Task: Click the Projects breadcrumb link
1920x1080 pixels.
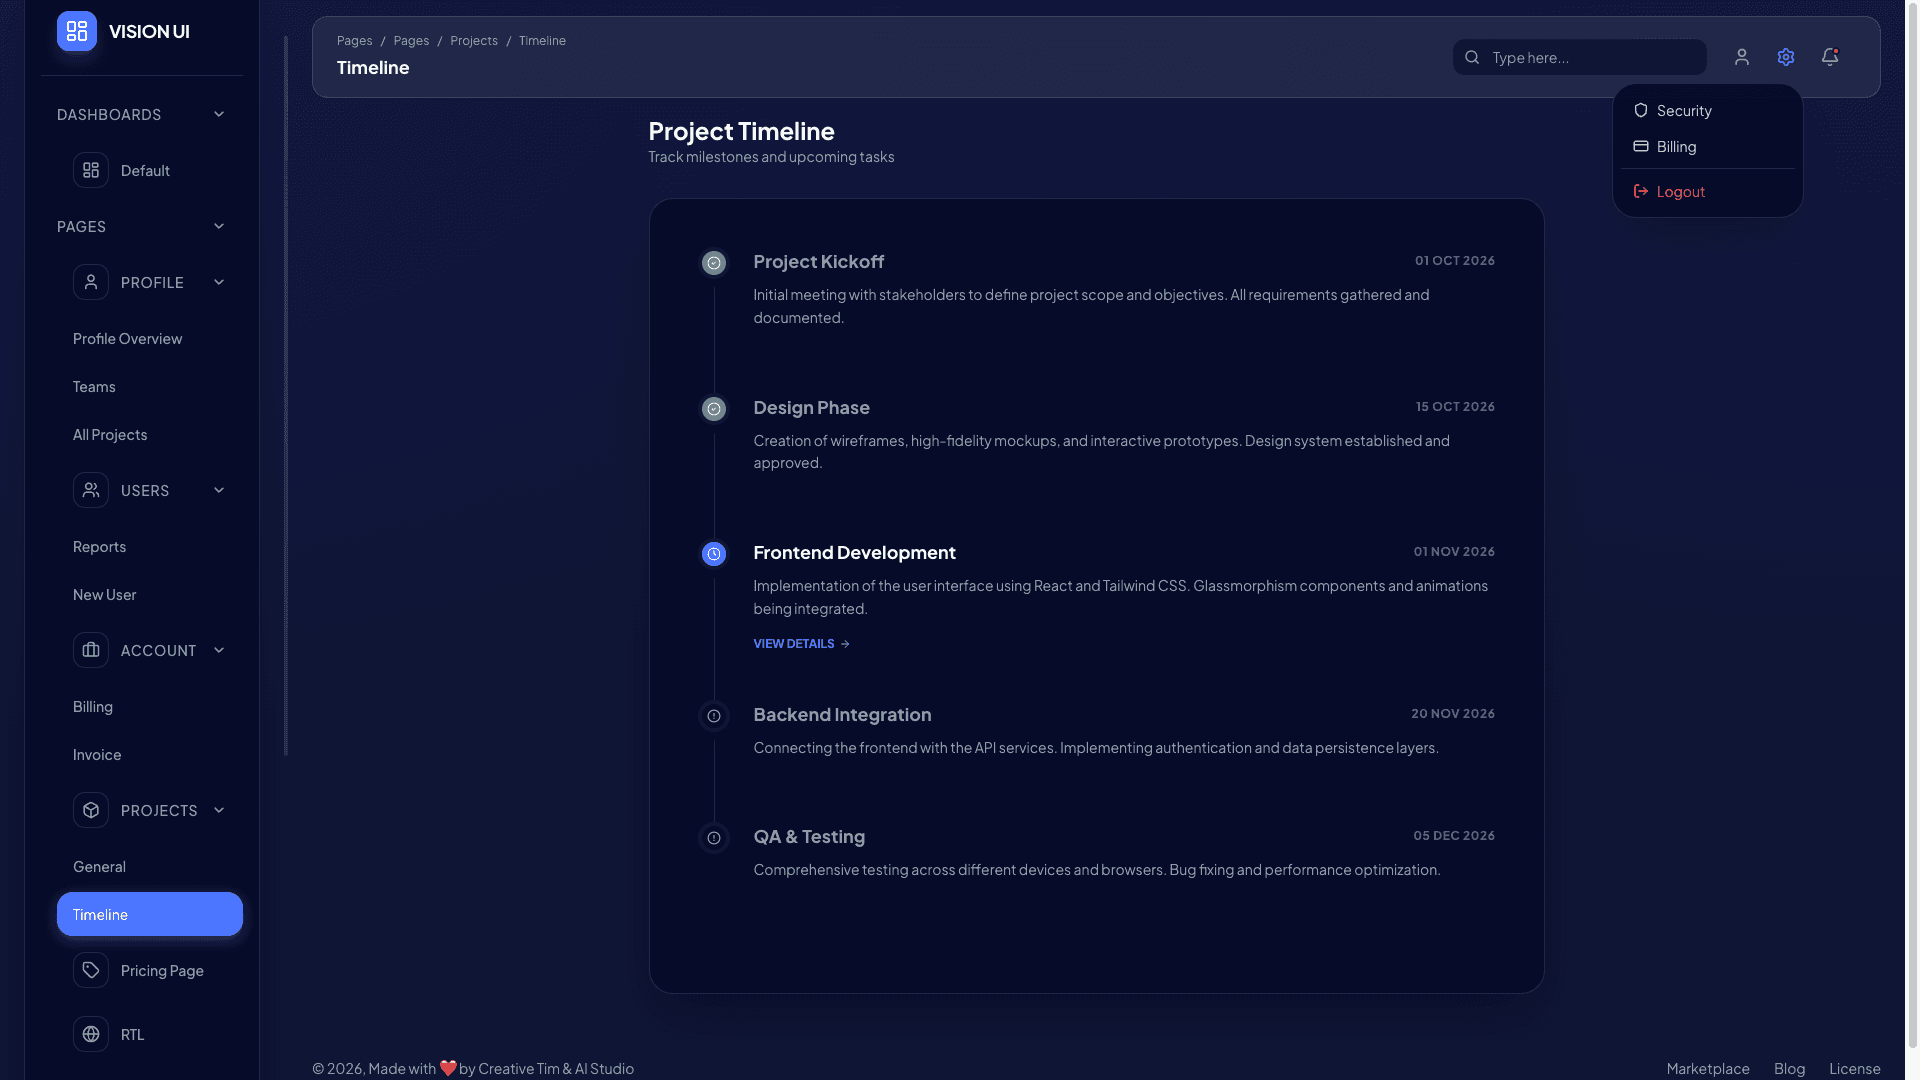Action: click(x=474, y=40)
